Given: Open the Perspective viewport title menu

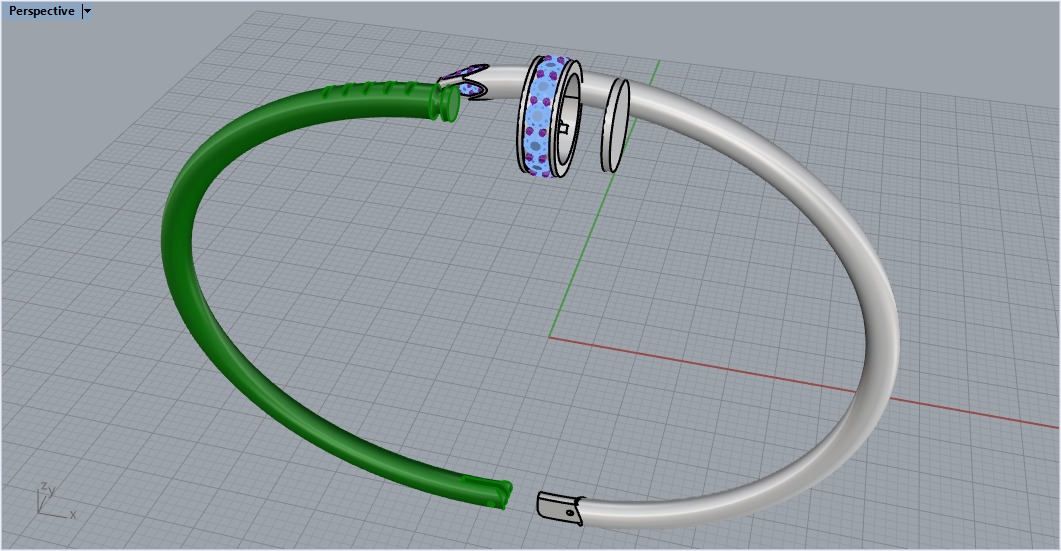Looking at the screenshot, I should (x=41, y=11).
